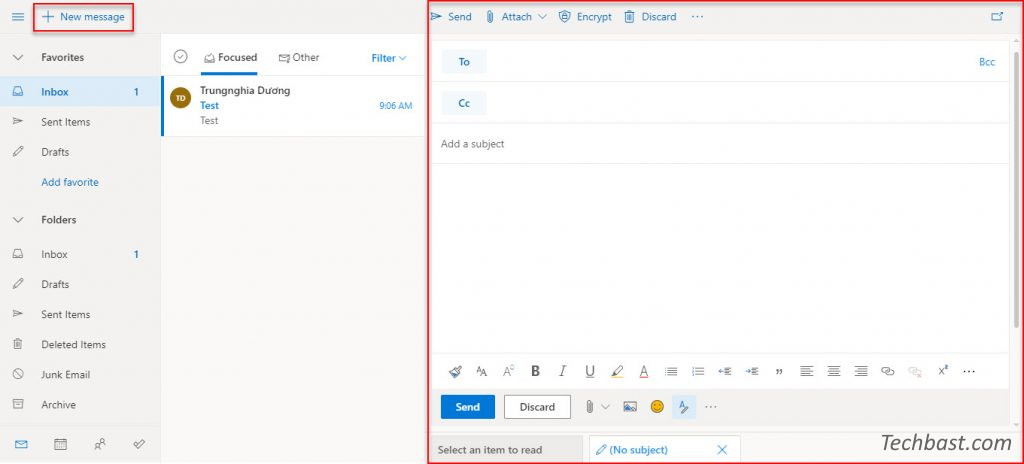The height and width of the screenshot is (464, 1024).
Task: Open more options in top toolbar
Action: coord(697,17)
